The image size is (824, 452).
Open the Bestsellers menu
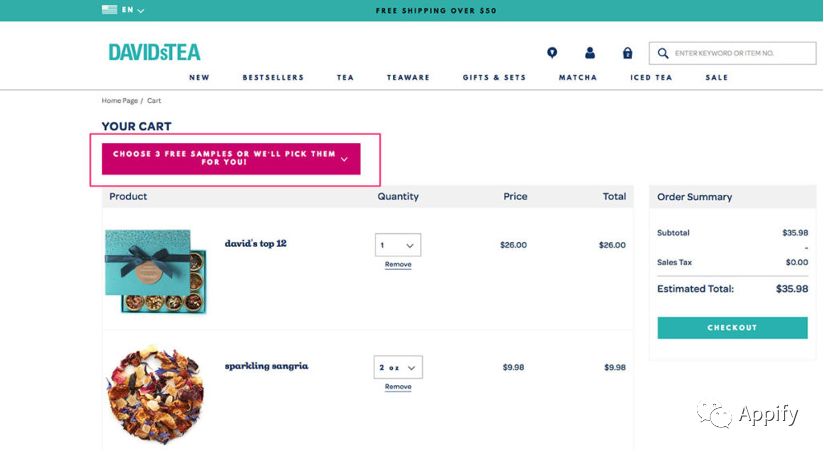(273, 77)
